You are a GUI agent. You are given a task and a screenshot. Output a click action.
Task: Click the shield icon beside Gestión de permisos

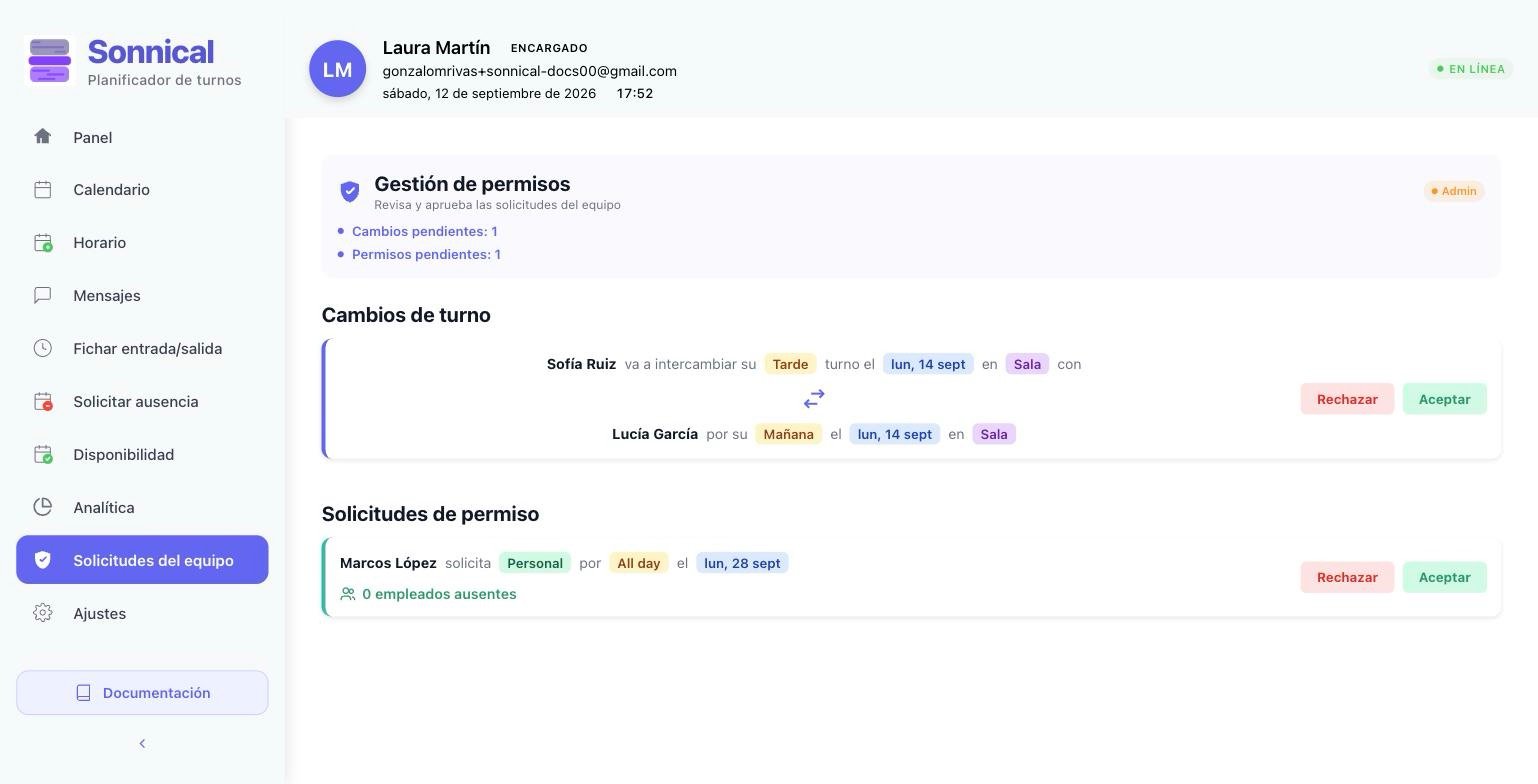350,191
